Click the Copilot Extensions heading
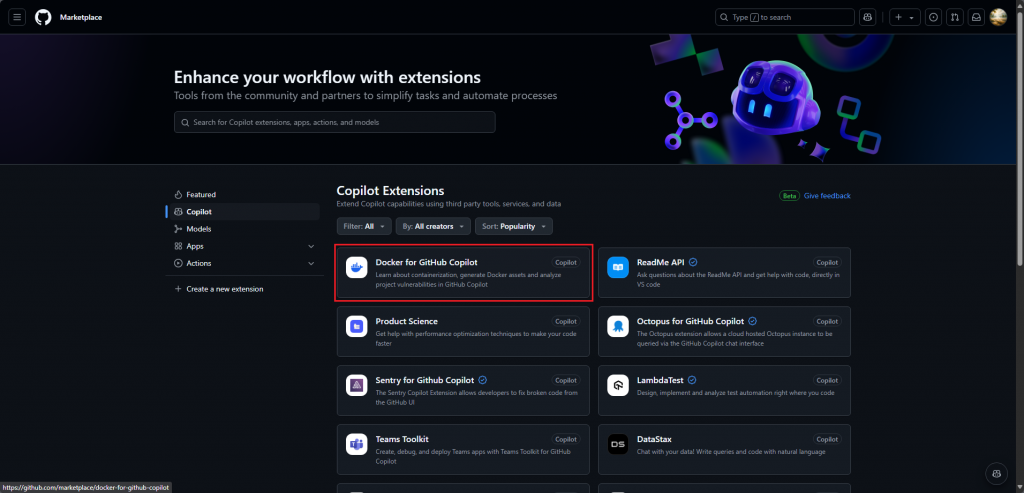This screenshot has width=1024, height=493. click(x=391, y=191)
